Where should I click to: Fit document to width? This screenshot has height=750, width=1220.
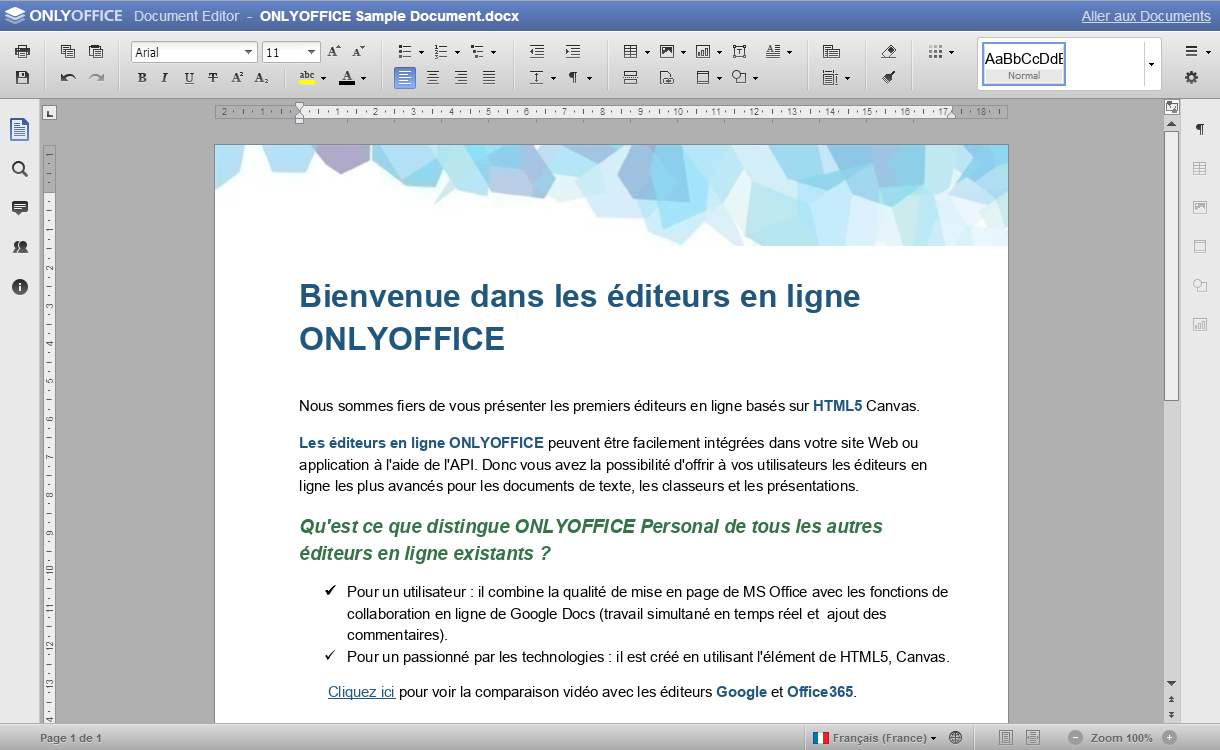click(1033, 738)
